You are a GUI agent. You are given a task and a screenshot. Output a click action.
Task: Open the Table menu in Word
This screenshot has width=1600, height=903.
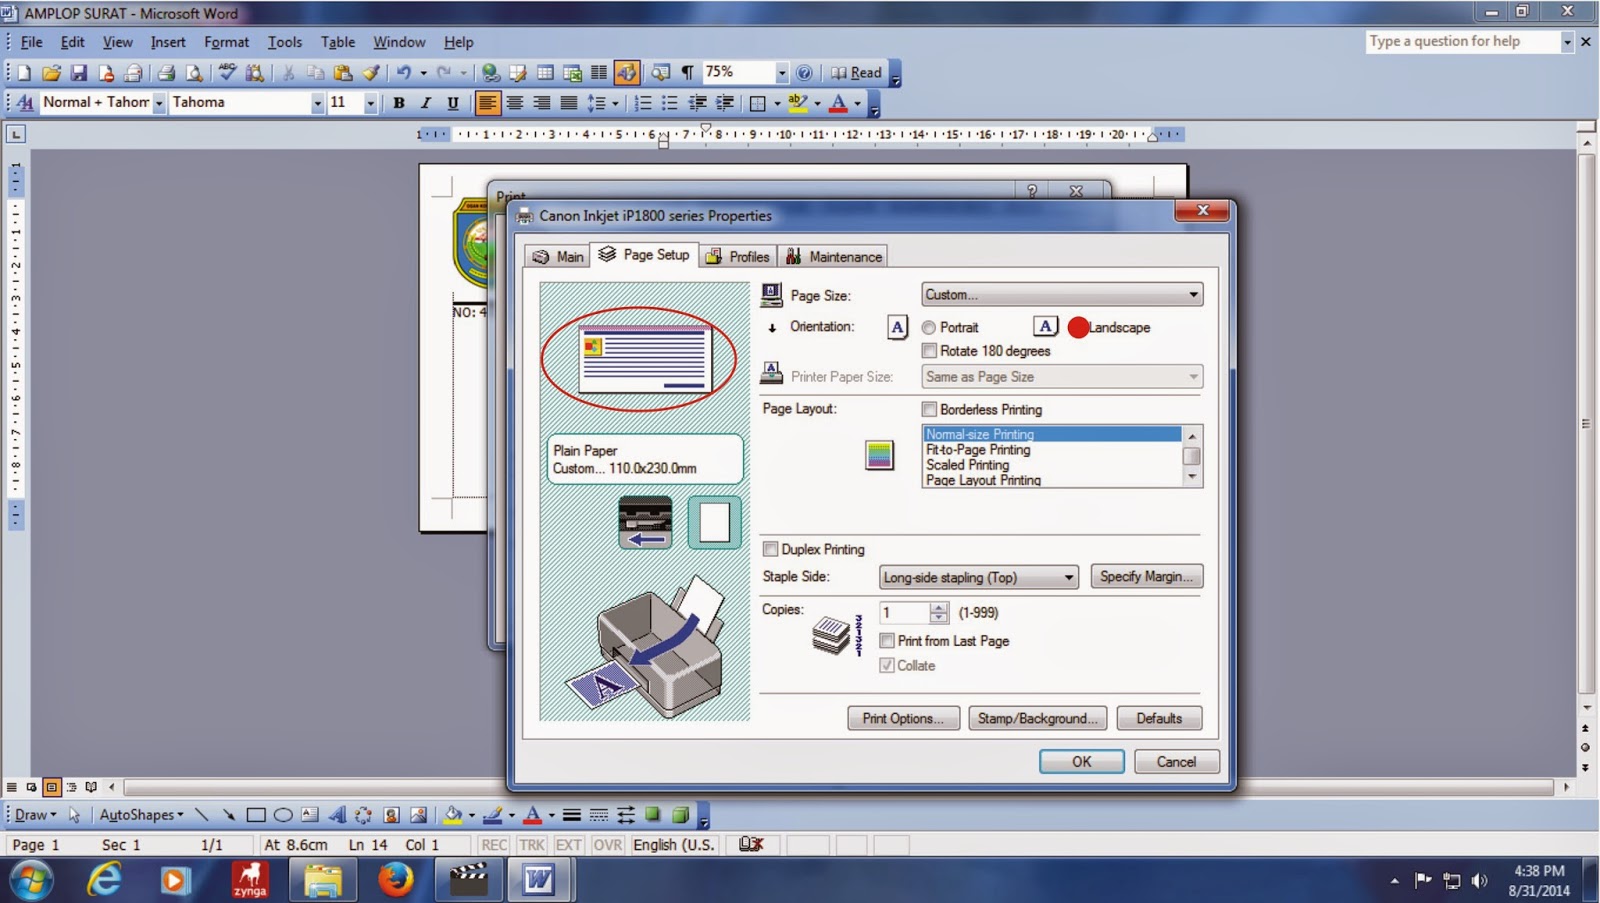(338, 42)
